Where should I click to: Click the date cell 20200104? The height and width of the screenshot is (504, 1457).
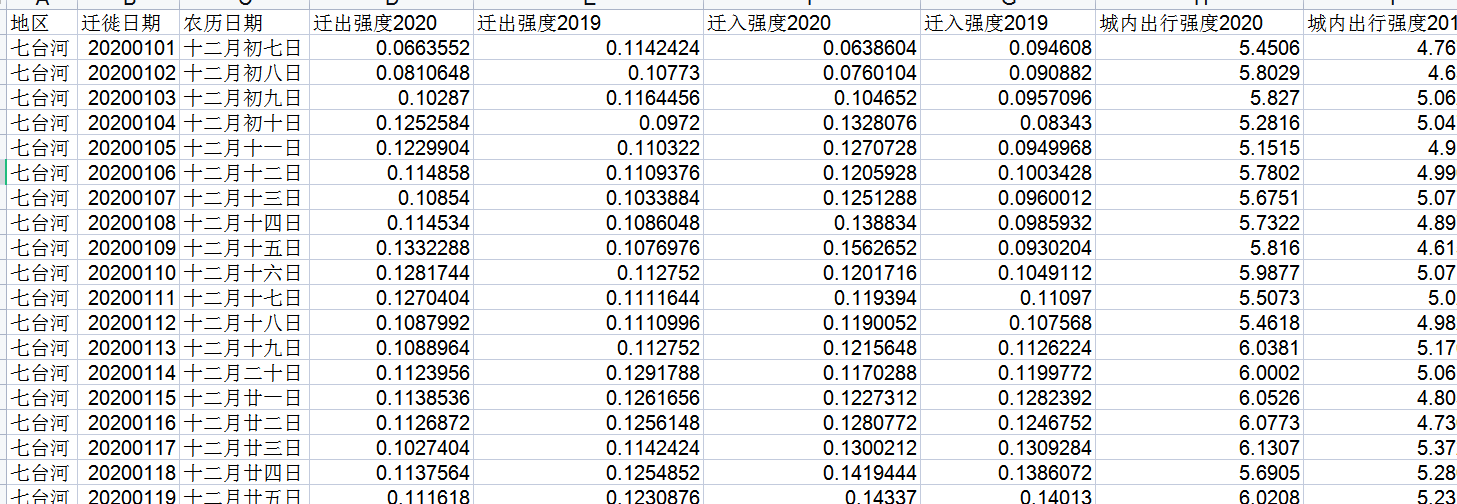point(128,123)
